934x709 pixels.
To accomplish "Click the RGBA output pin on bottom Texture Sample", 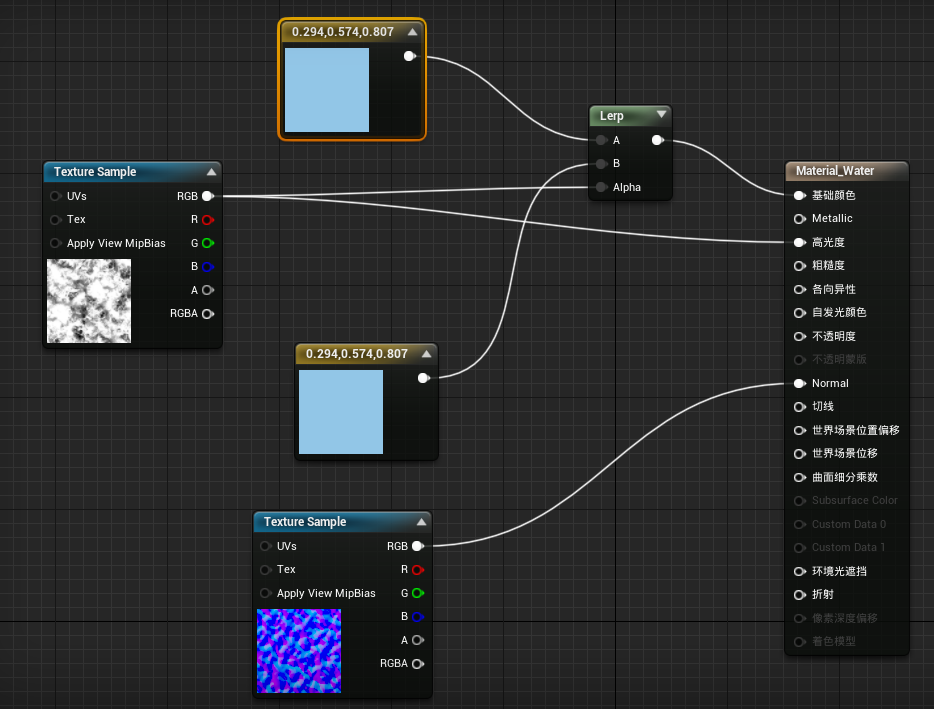I will tap(417, 663).
